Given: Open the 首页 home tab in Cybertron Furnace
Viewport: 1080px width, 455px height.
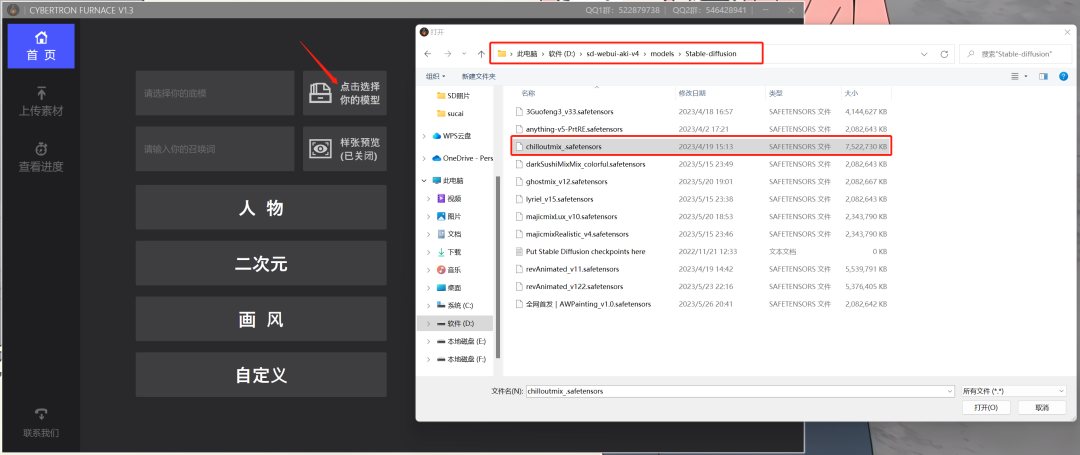Looking at the screenshot, I should [x=41, y=46].
